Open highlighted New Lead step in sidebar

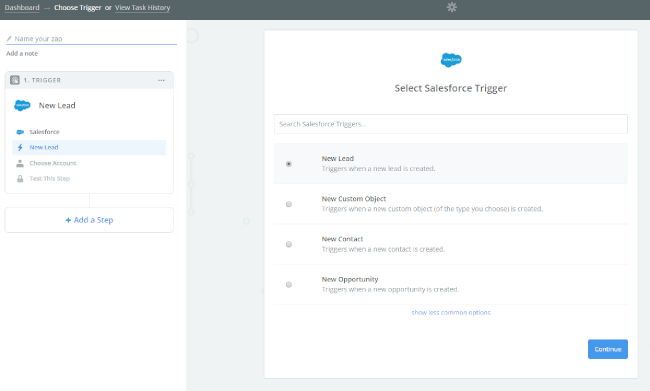pyautogui.click(x=89, y=147)
